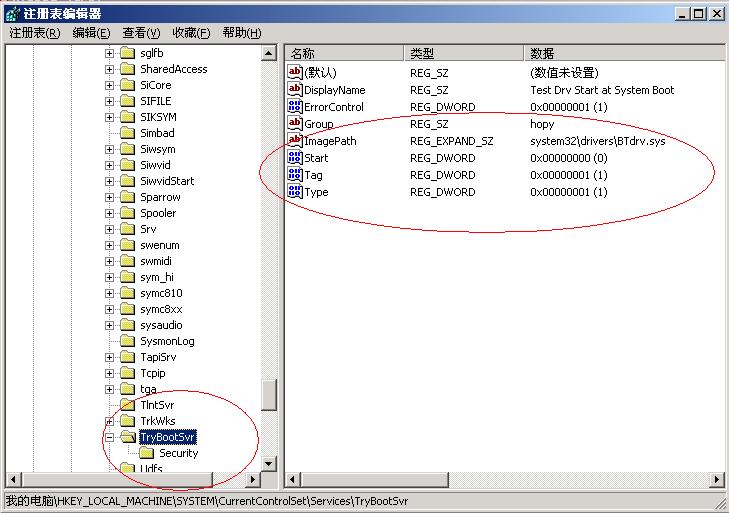The height and width of the screenshot is (513, 729).
Task: Click the tree pane scroll up arrow
Action: click(268, 53)
